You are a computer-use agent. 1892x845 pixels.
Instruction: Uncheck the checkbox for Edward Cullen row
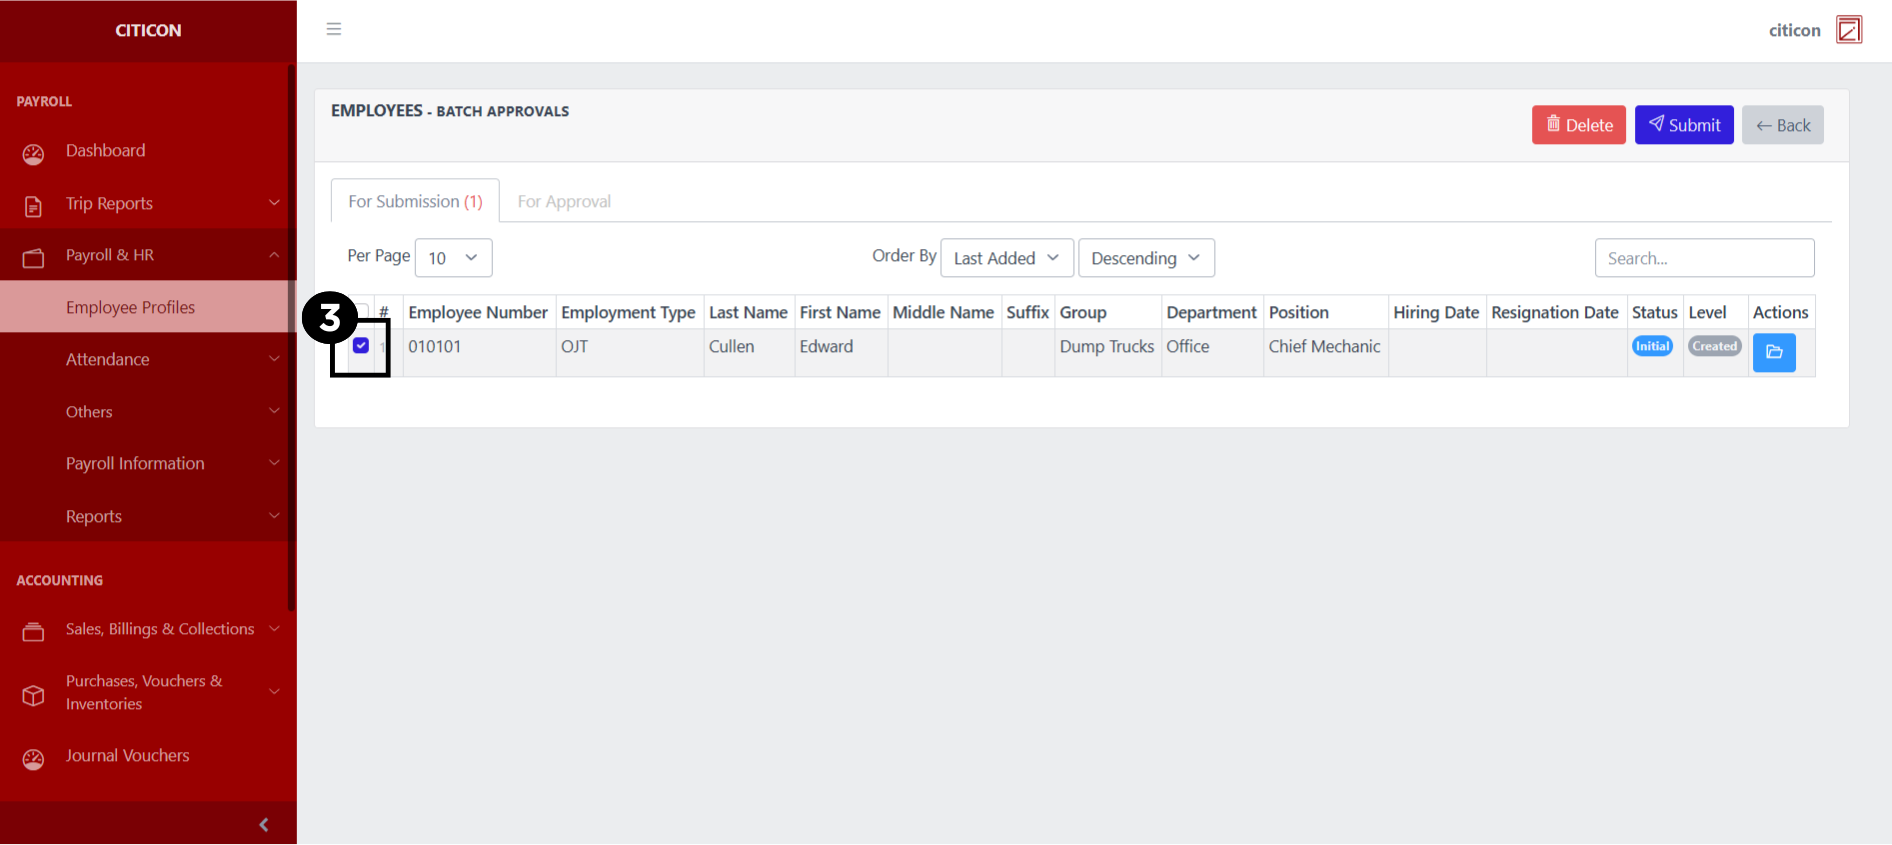click(361, 346)
